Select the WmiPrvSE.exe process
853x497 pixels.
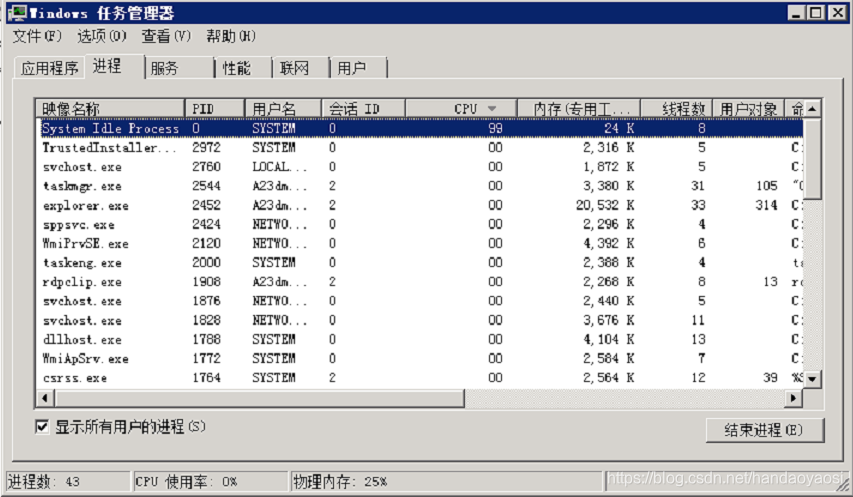420,244
